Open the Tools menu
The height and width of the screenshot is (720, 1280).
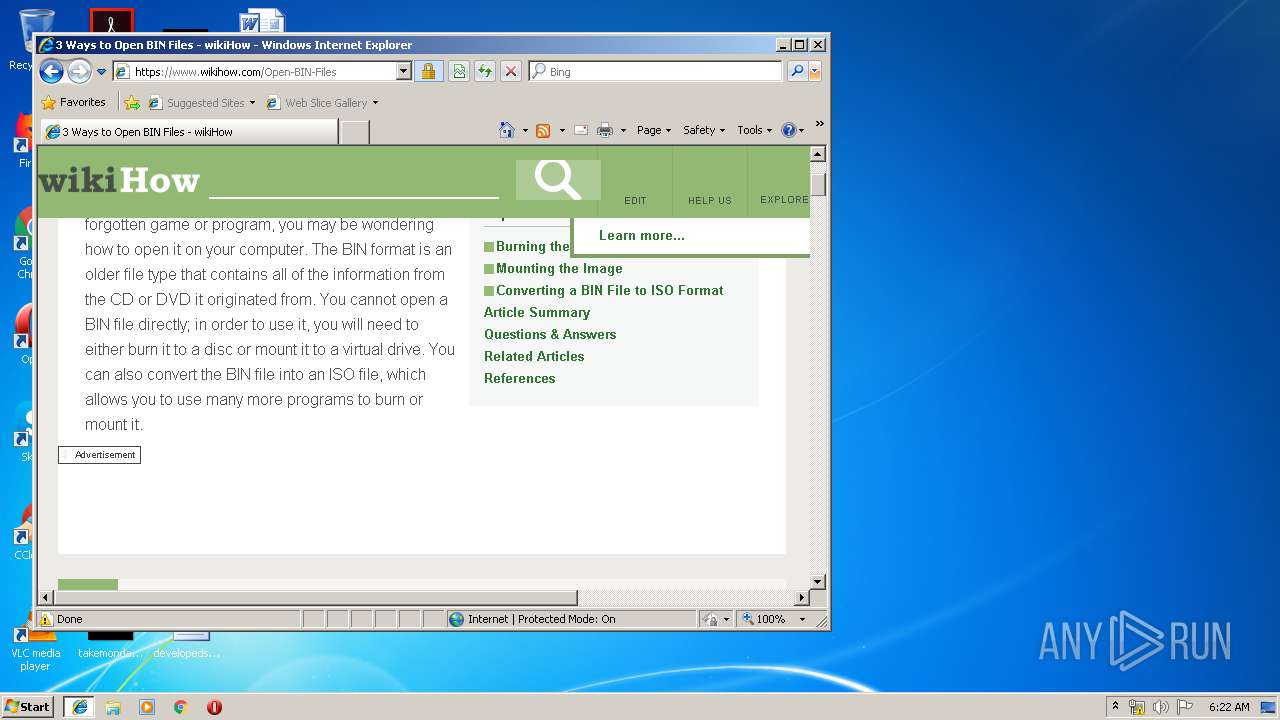pyautogui.click(x=755, y=130)
